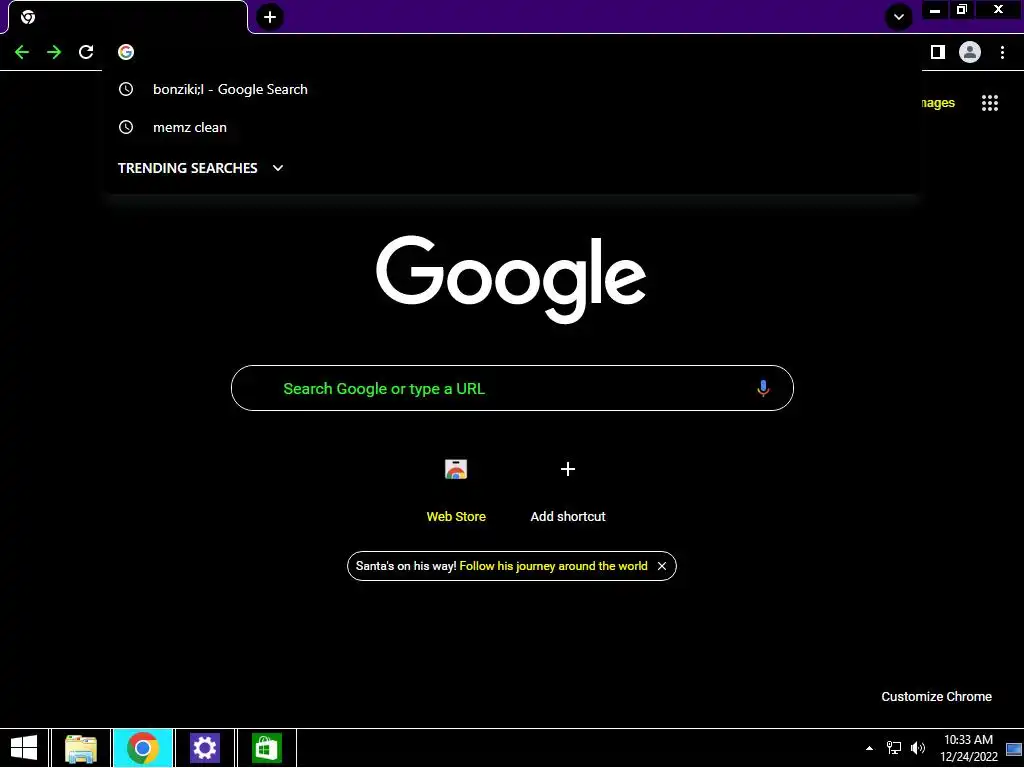Open the volume speaker tray icon
The image size is (1024, 768).
tap(918, 748)
